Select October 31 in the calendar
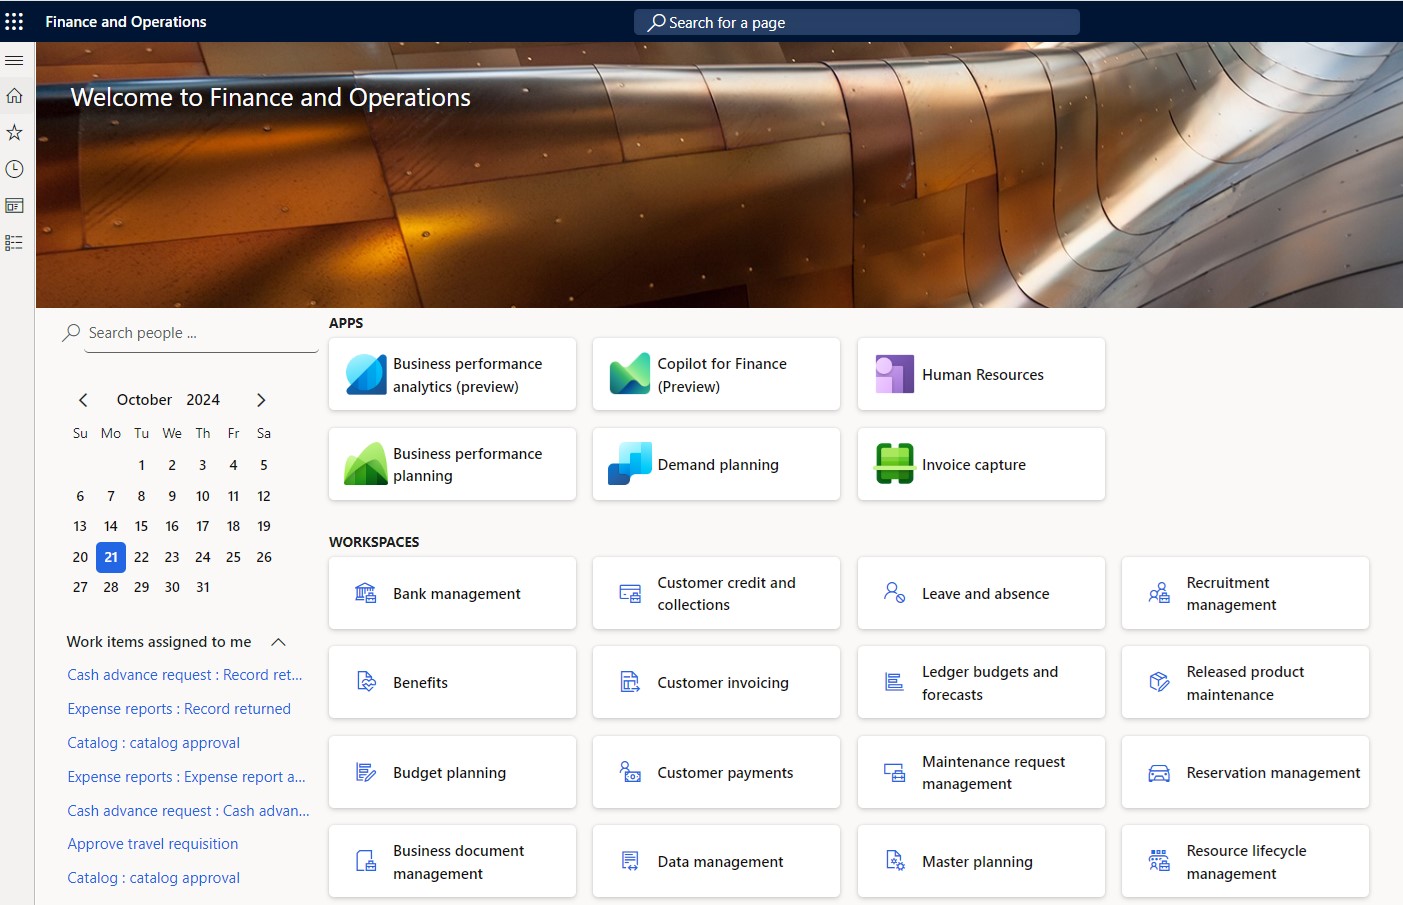Screen dimensions: 1403x905 tap(203, 587)
